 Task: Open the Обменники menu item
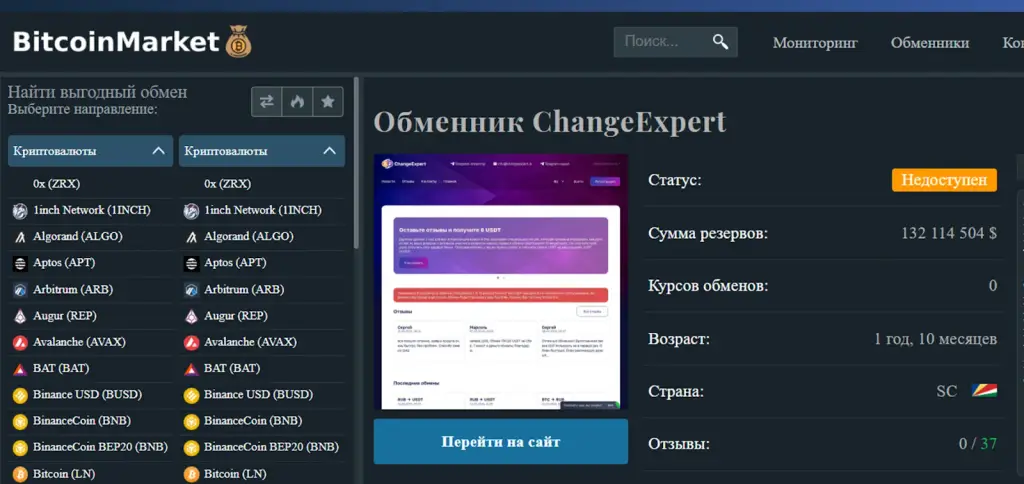point(930,43)
